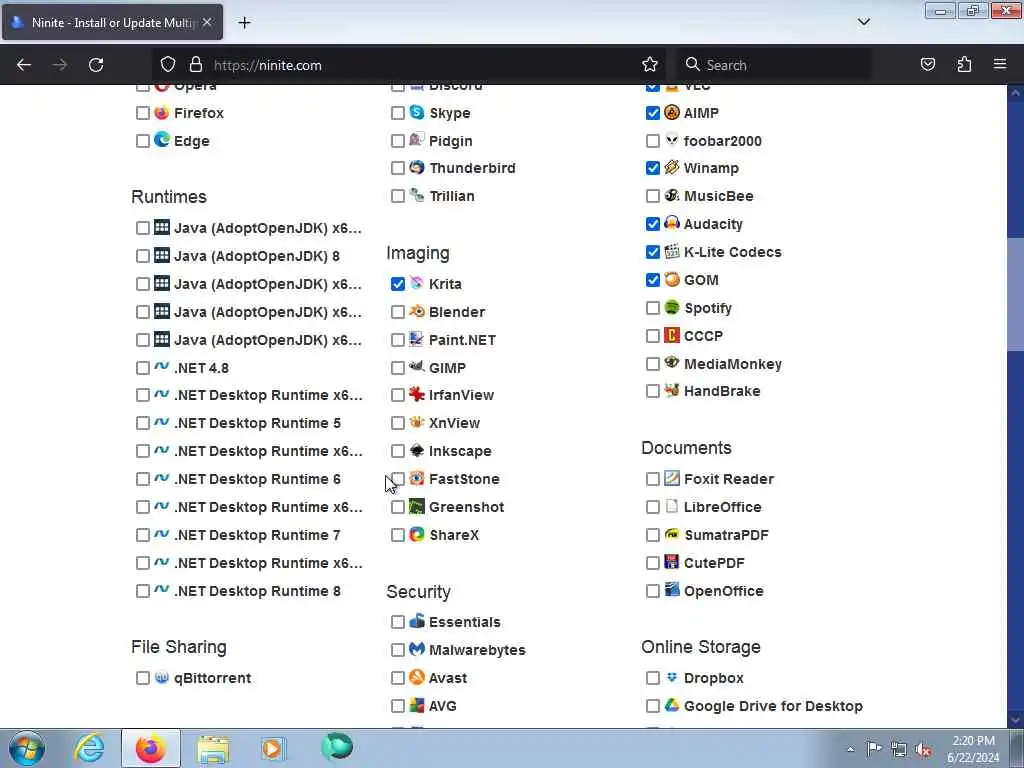Focus the browser Search field
This screenshot has height=768, width=1024.
click(x=774, y=65)
